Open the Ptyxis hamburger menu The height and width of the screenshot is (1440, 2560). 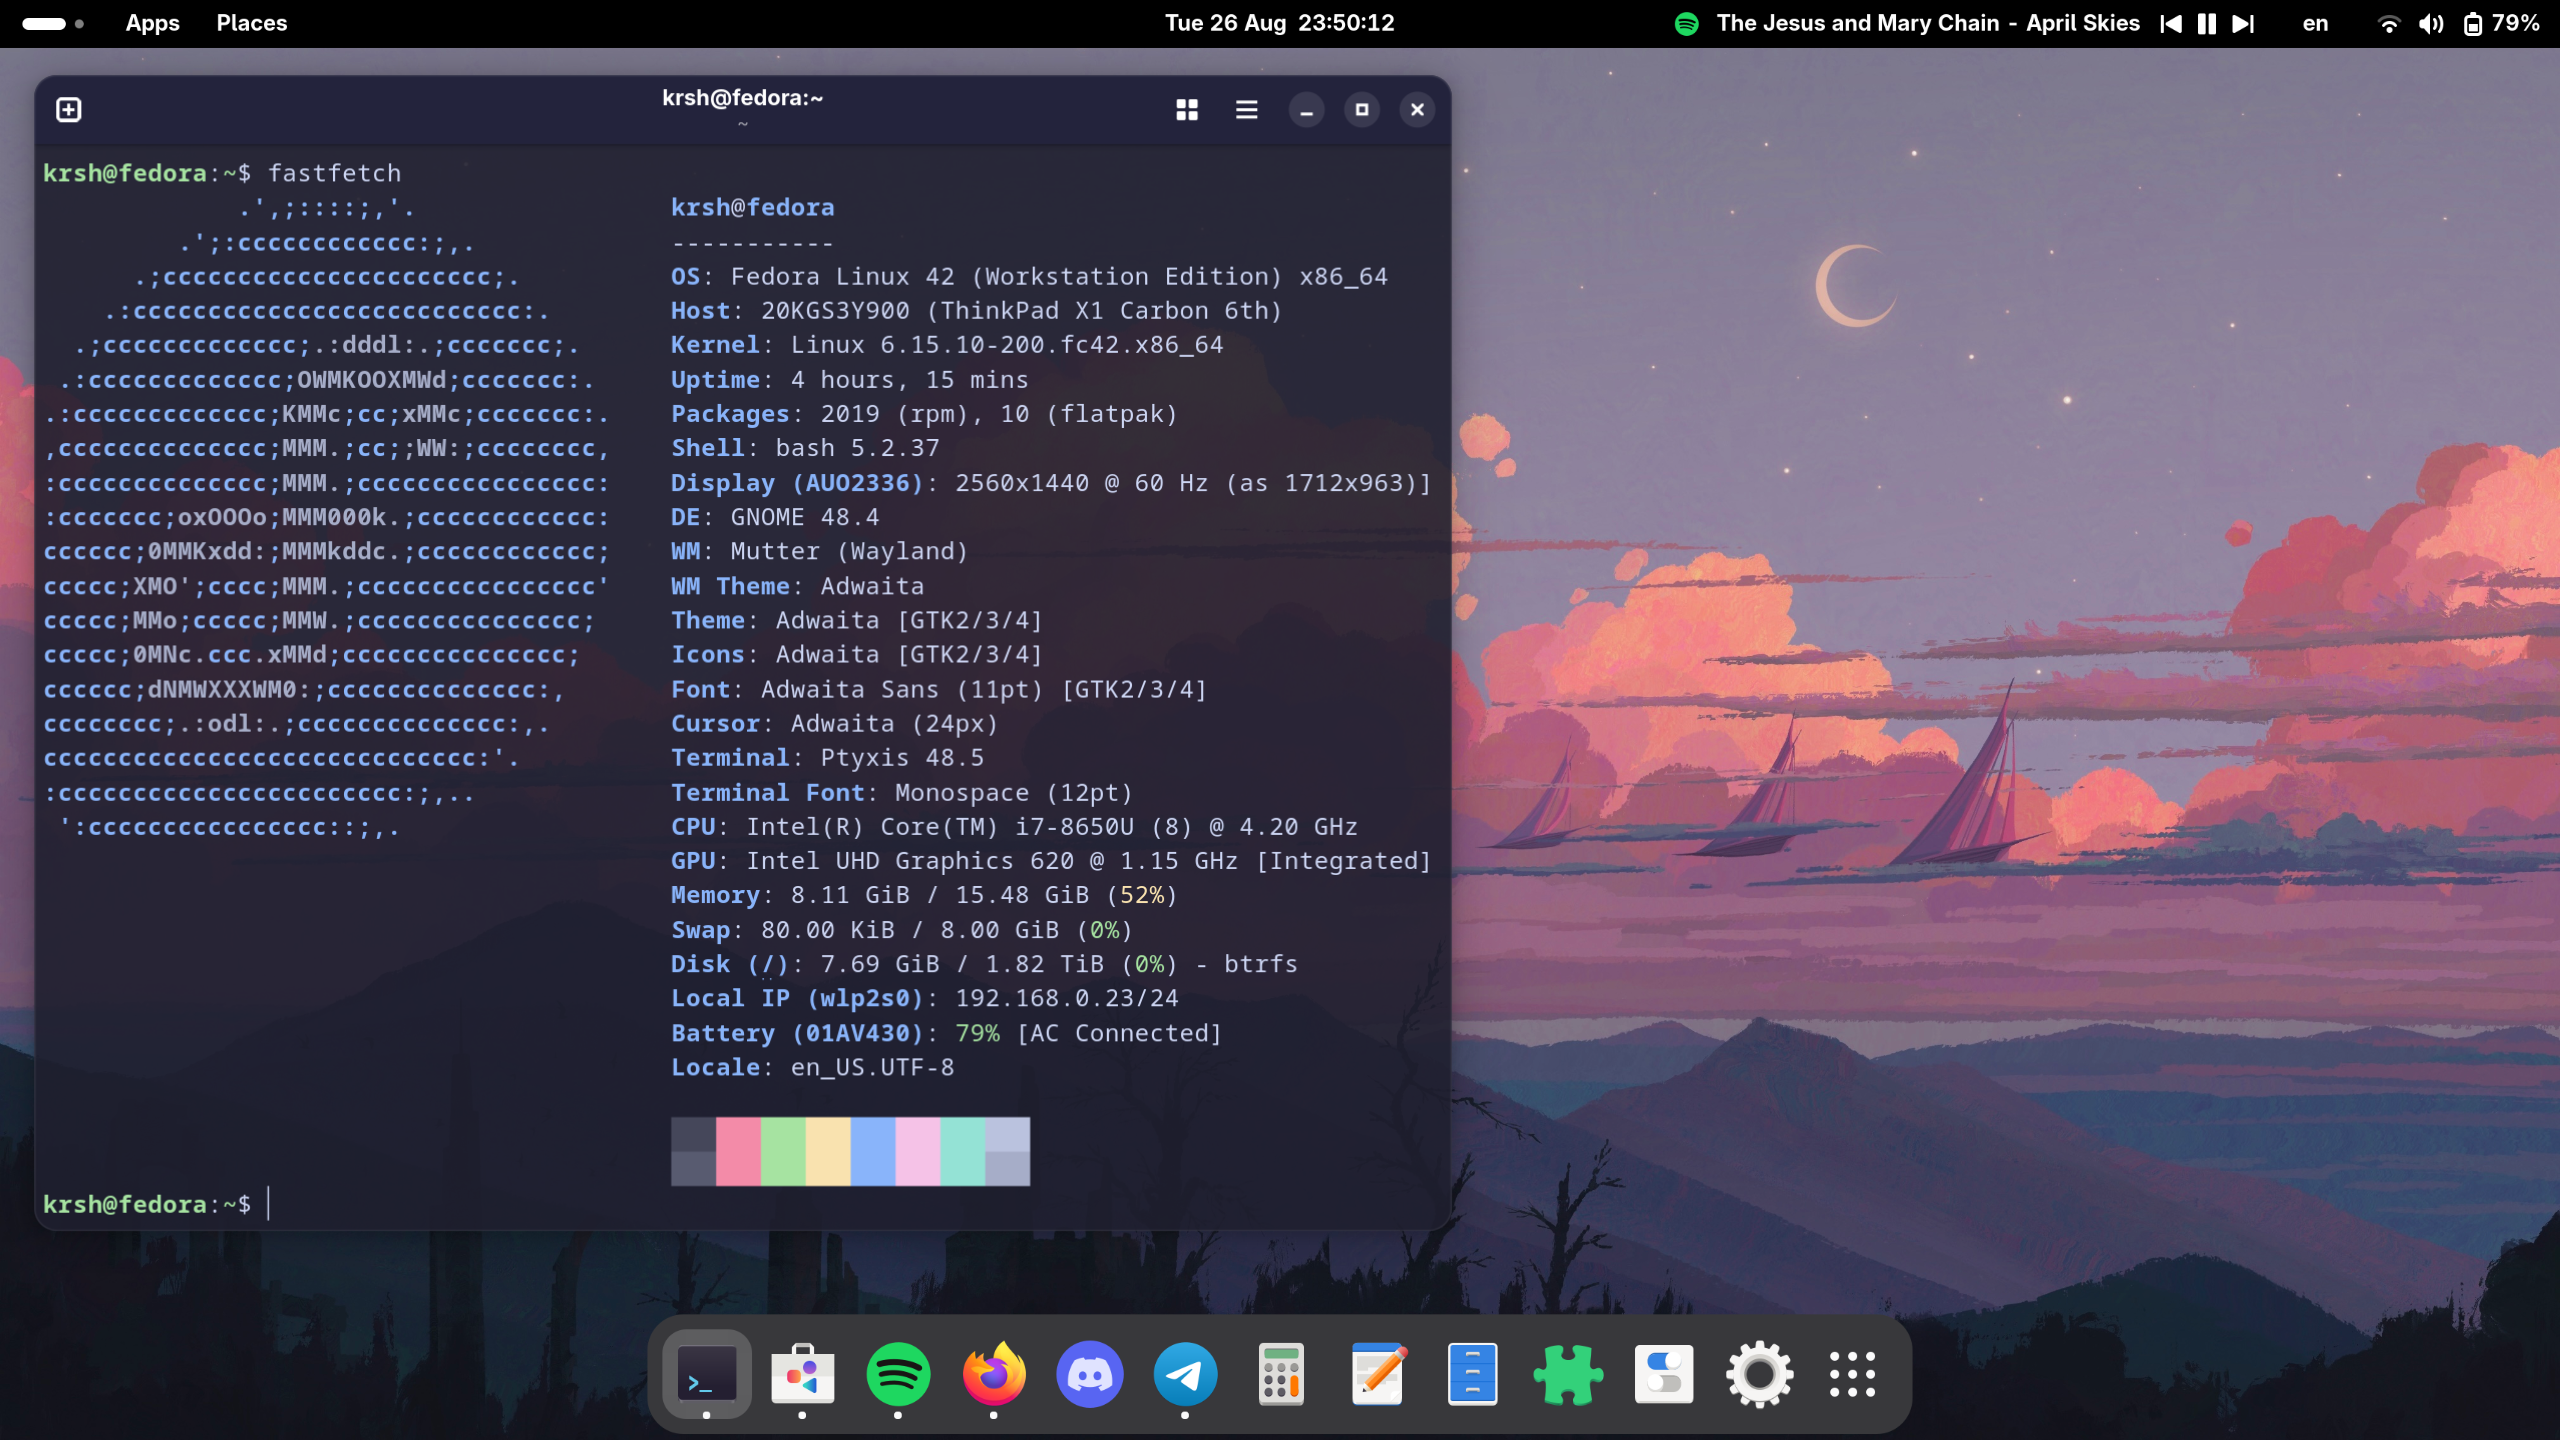1246,109
